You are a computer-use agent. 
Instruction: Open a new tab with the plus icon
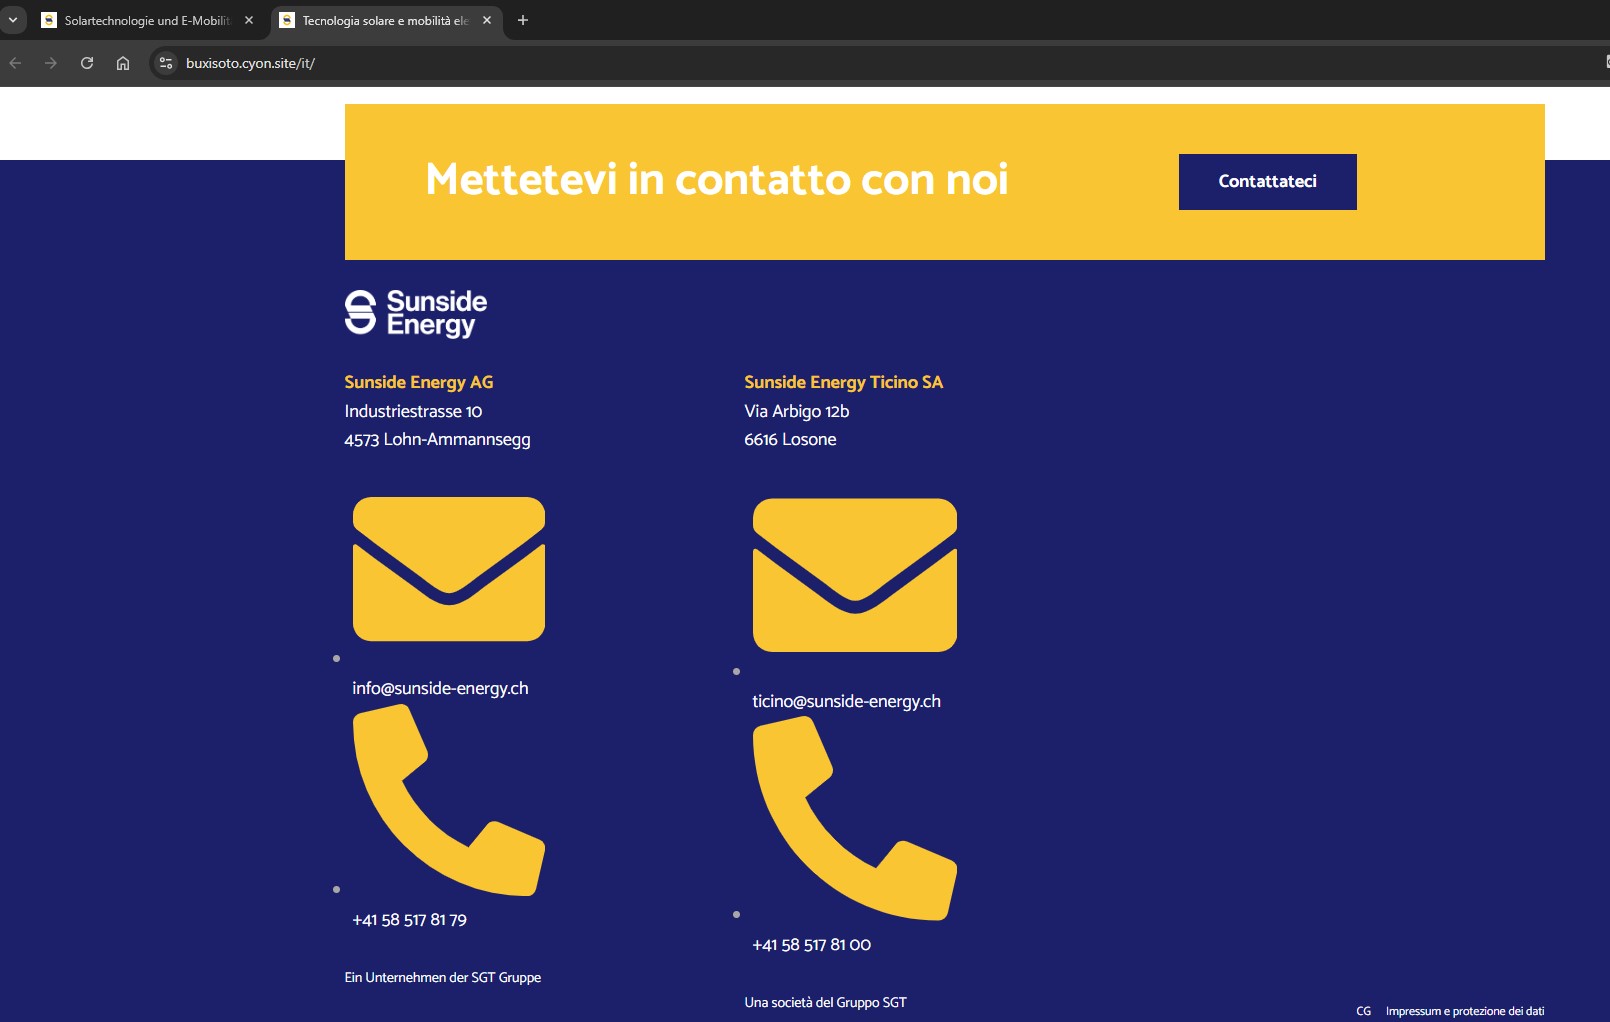point(522,20)
